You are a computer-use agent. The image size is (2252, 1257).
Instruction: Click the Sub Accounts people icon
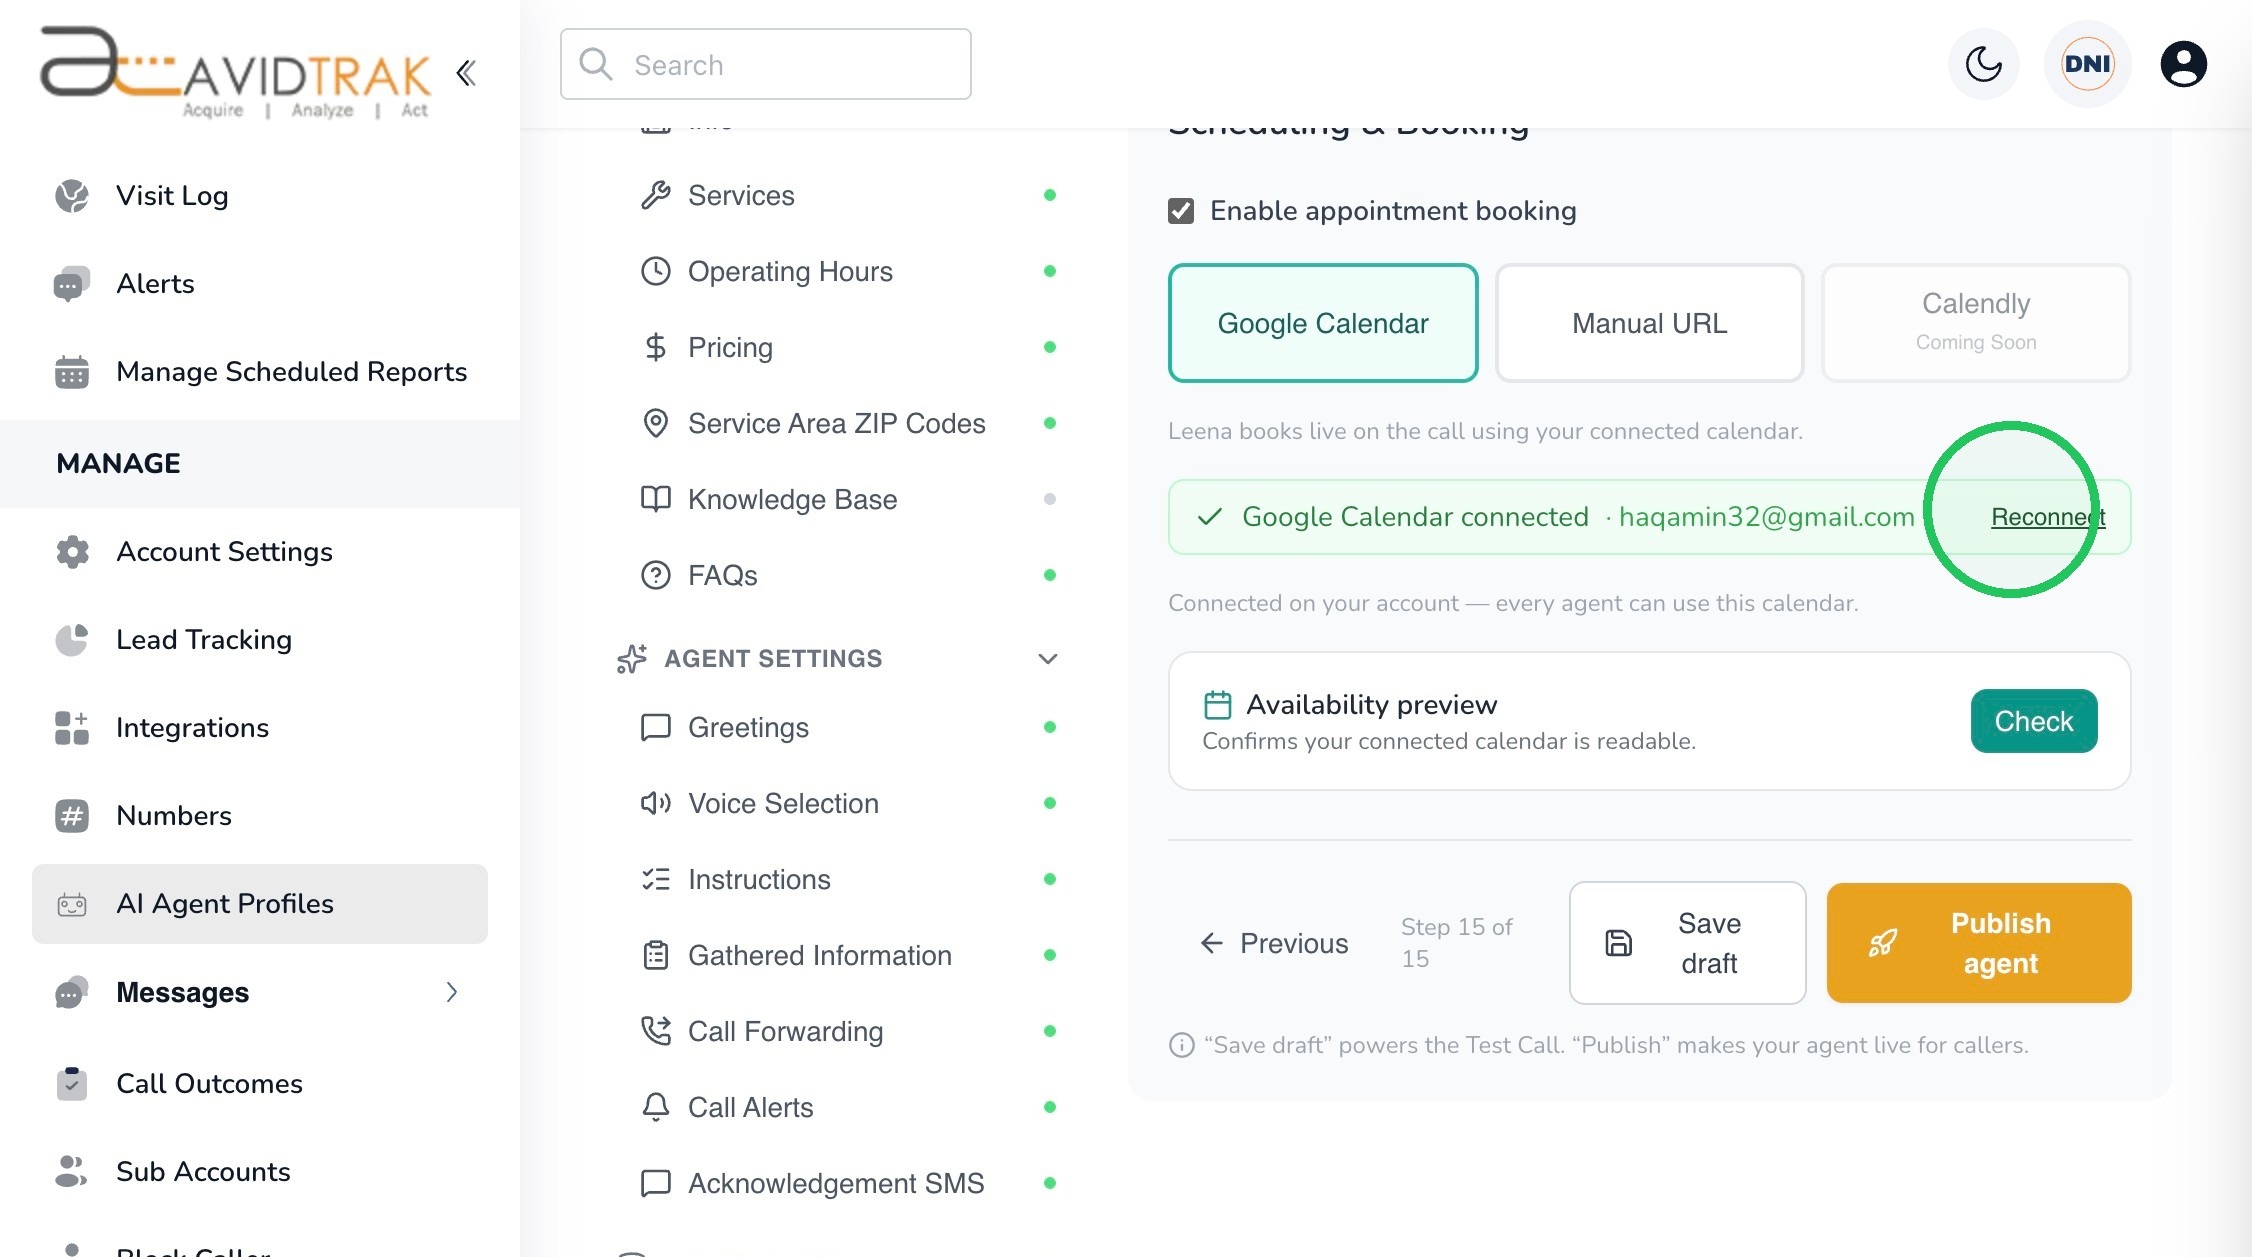click(x=72, y=1172)
